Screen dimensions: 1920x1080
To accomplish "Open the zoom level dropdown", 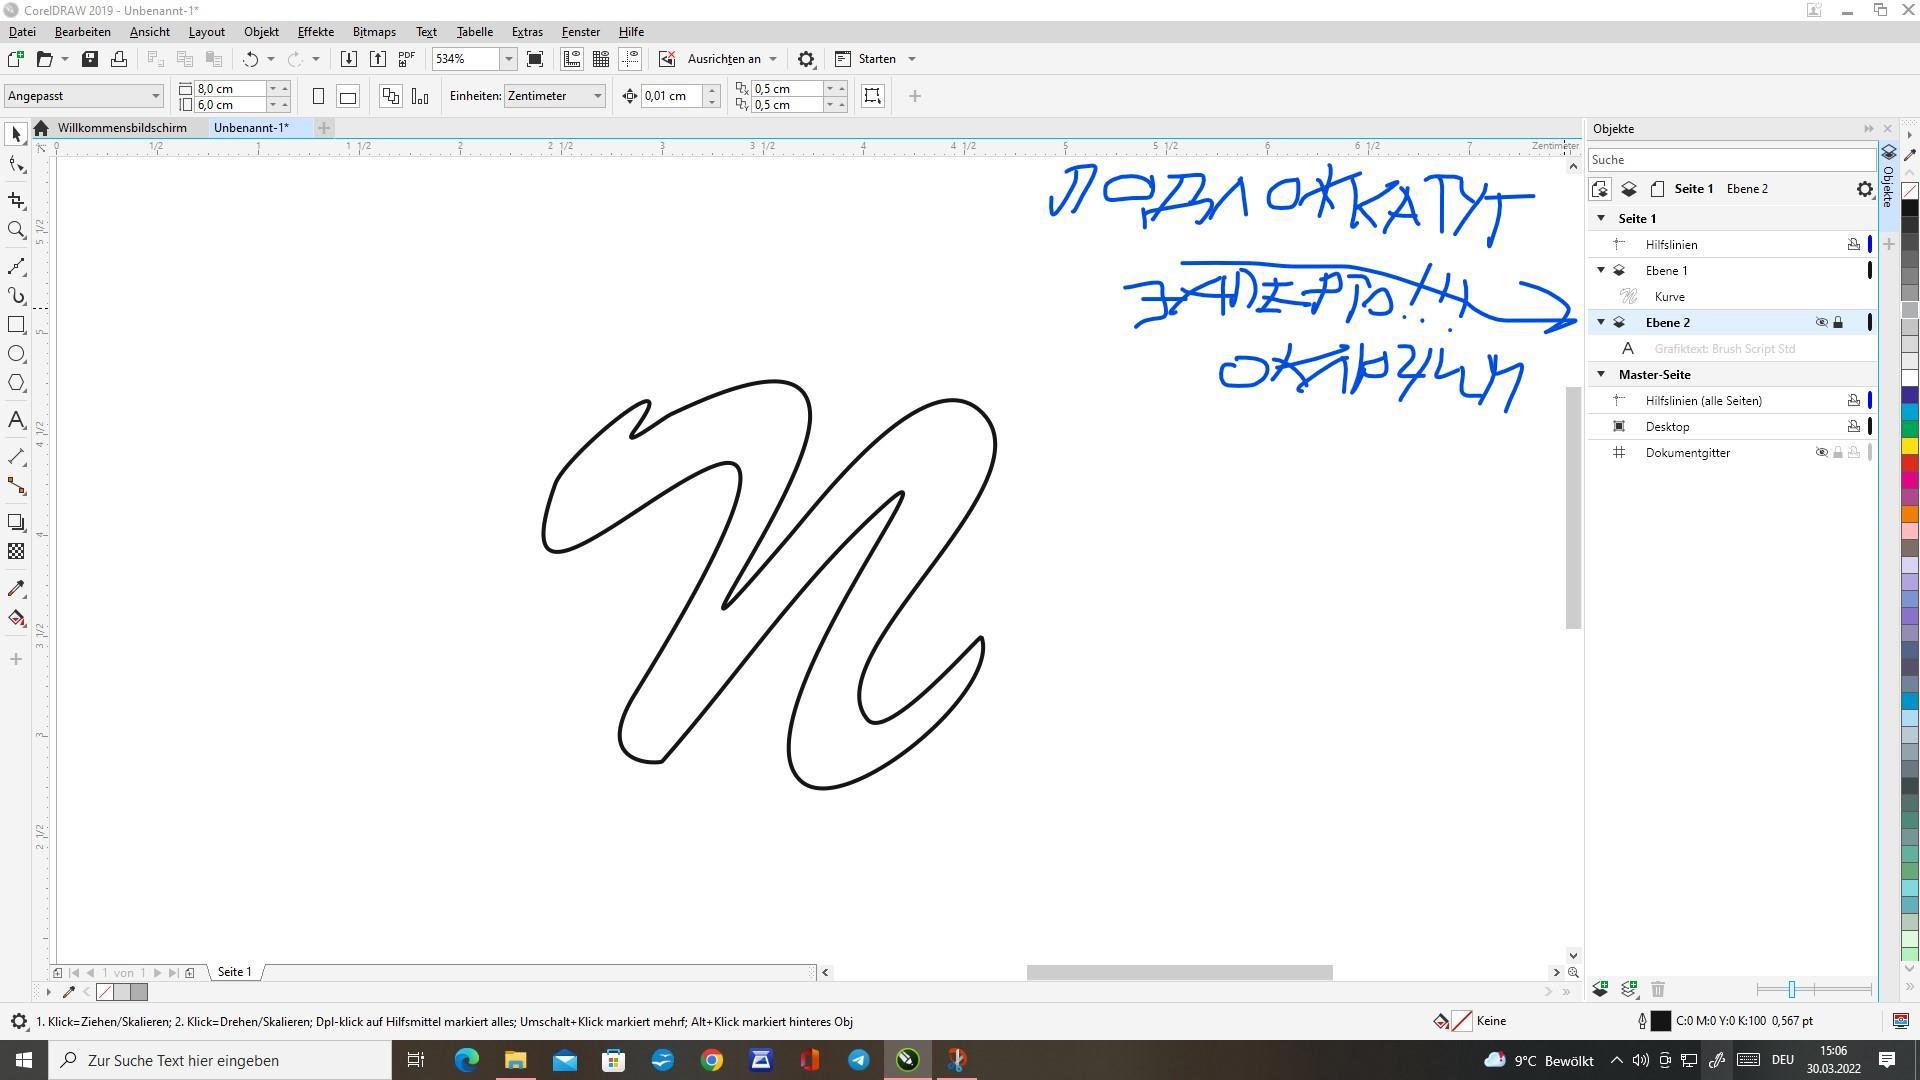I will (508, 59).
